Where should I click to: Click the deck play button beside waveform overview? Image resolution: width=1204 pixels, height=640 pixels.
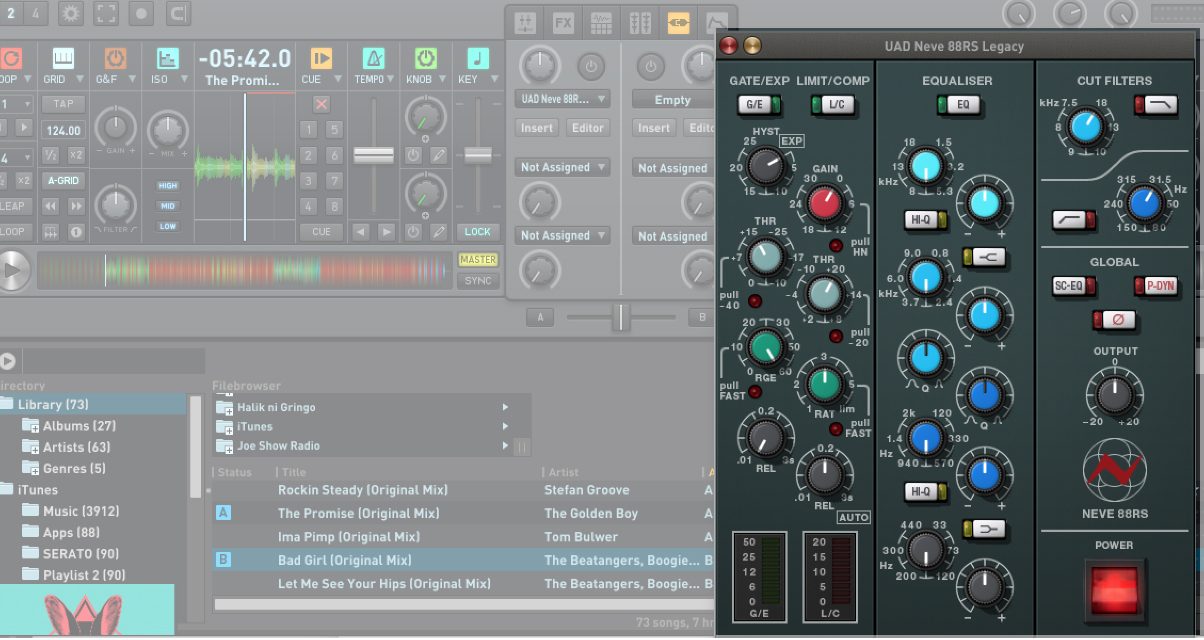(x=13, y=271)
